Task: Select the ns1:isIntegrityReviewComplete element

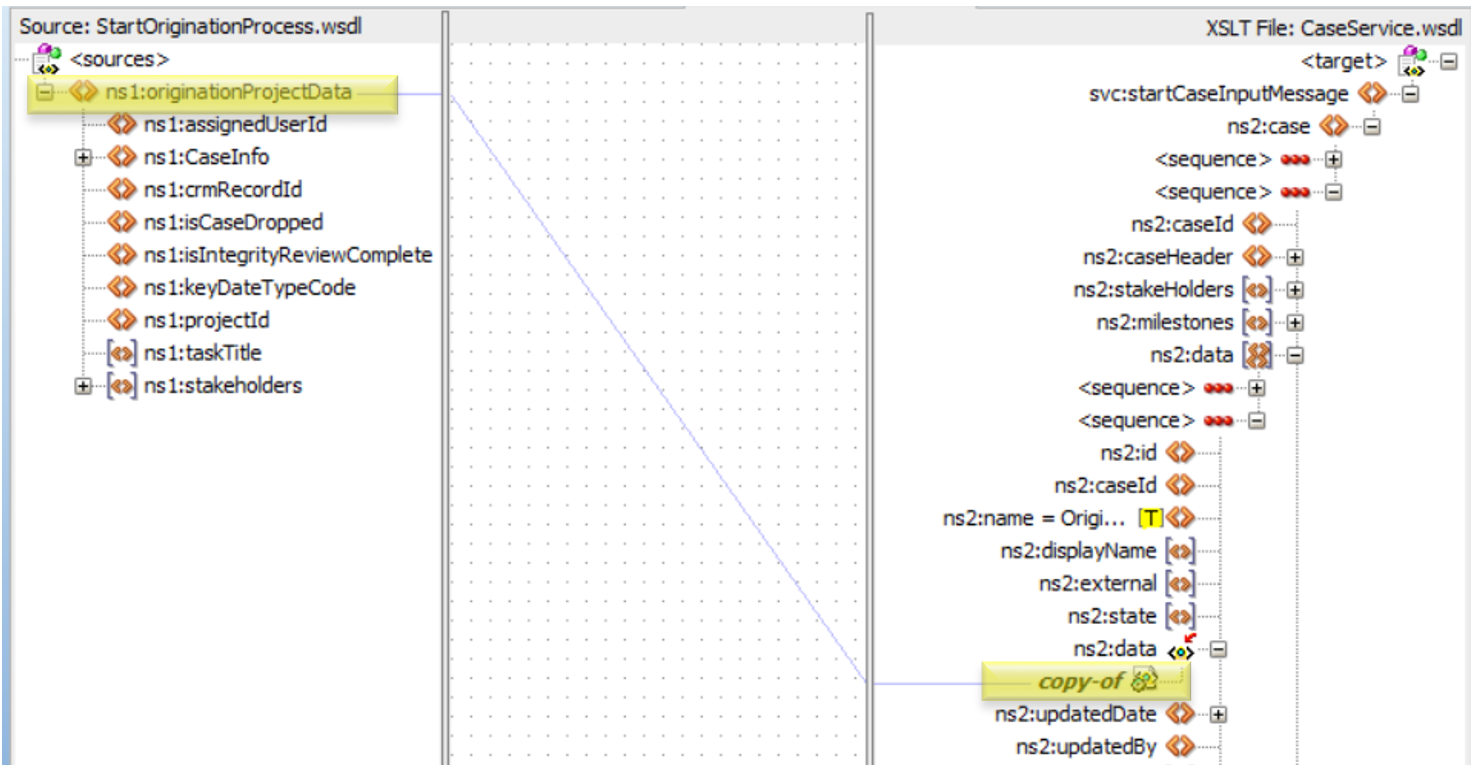Action: point(288,255)
